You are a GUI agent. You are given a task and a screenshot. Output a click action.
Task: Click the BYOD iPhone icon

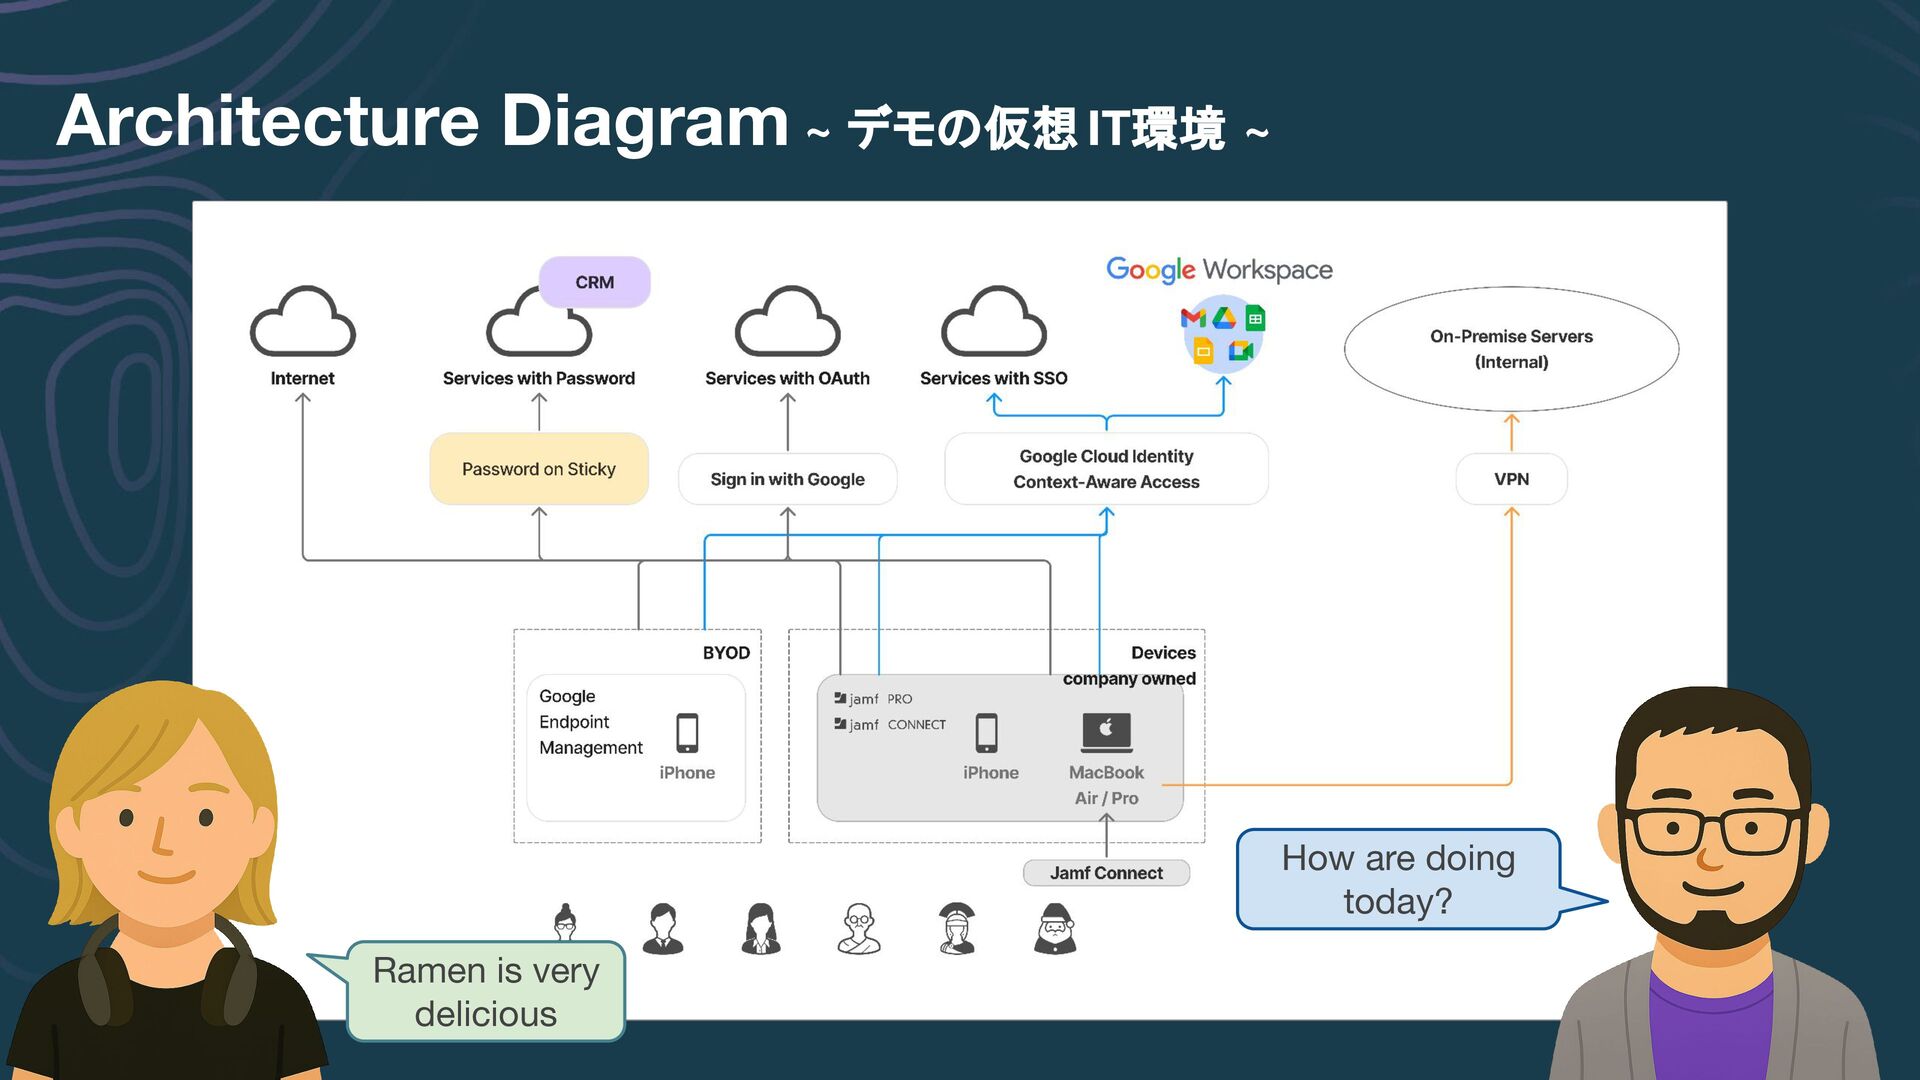[x=687, y=732]
